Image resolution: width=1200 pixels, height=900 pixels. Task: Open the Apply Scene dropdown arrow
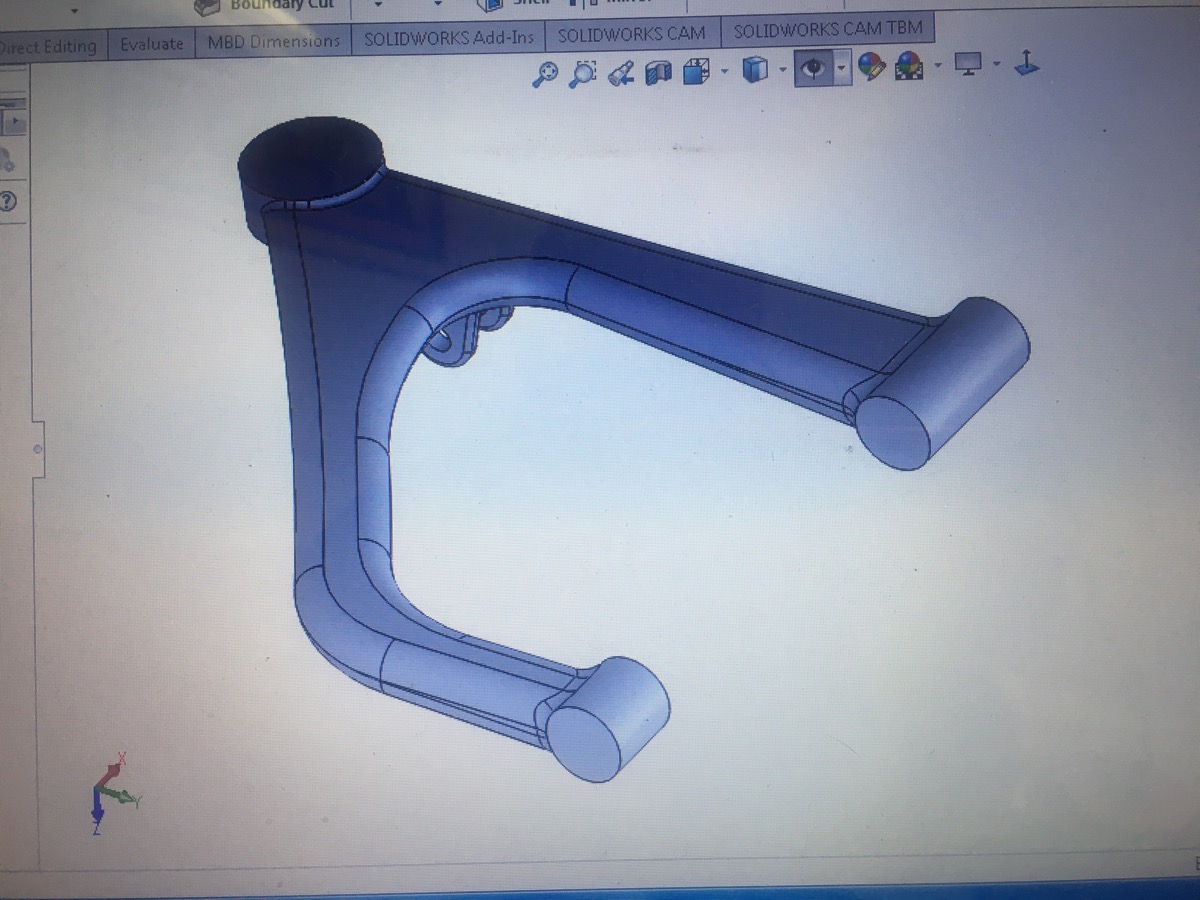click(x=938, y=68)
